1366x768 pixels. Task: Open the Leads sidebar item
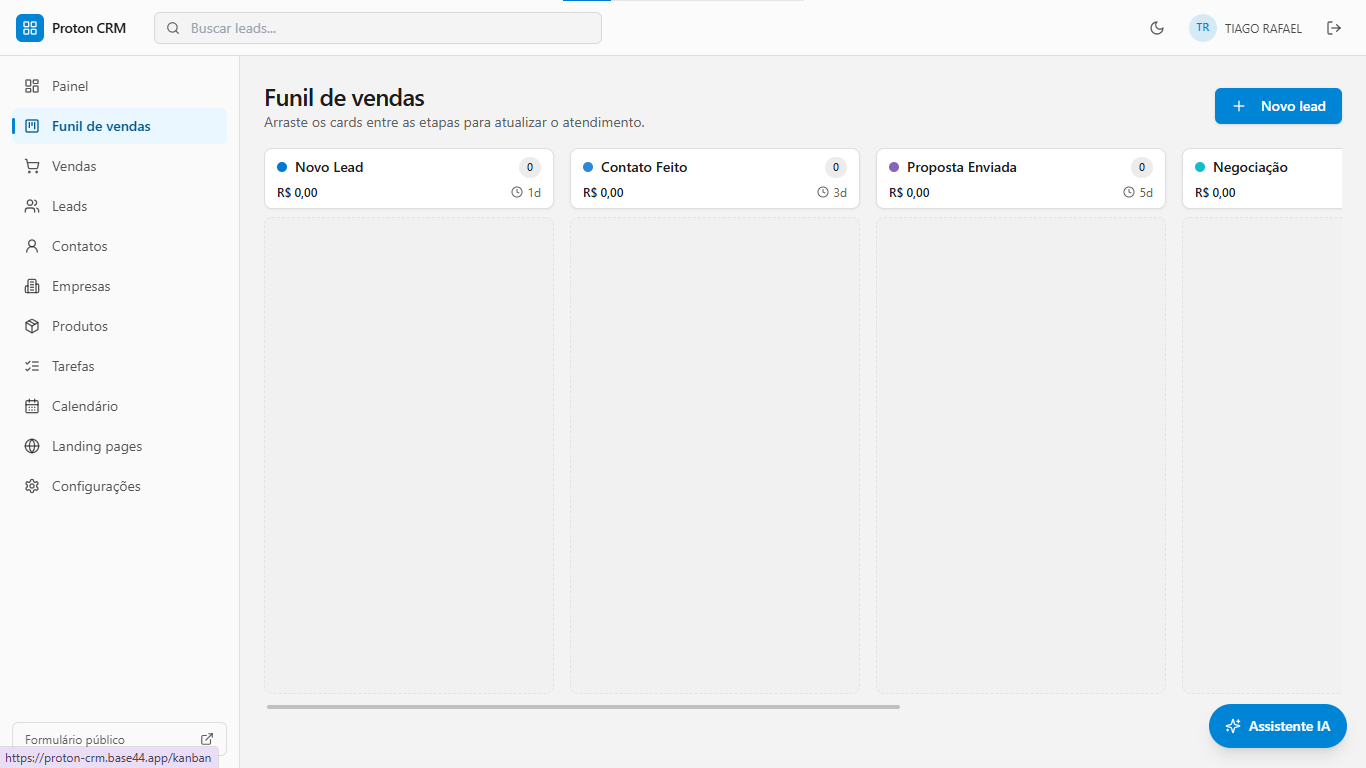click(119, 206)
